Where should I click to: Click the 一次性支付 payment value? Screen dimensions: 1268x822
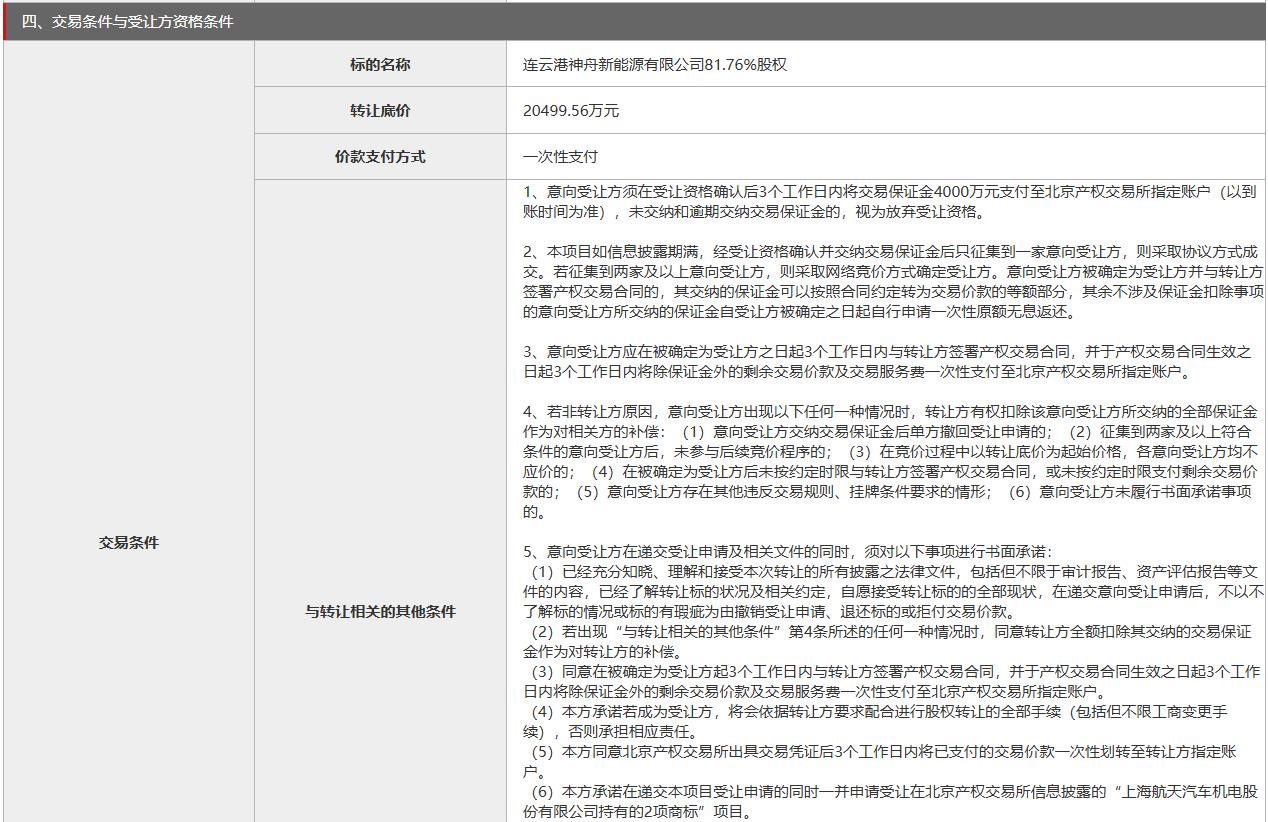coord(560,157)
